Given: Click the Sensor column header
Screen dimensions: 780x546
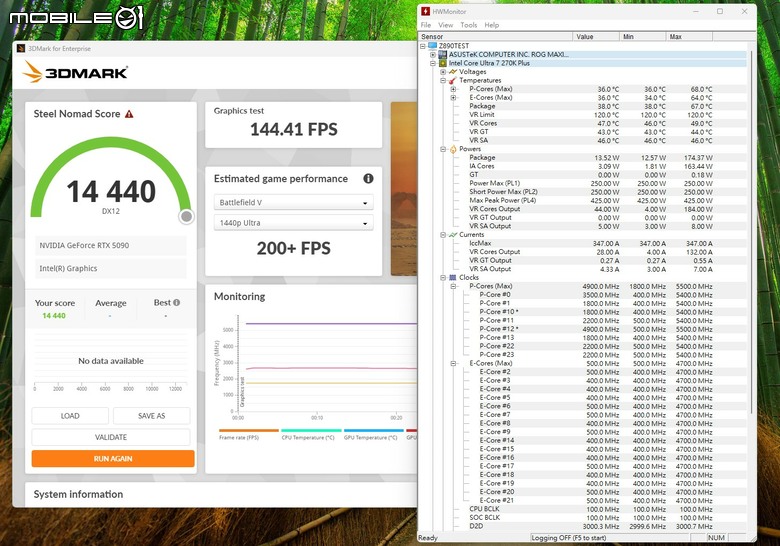Looking at the screenshot, I should pyautogui.click(x=495, y=37).
